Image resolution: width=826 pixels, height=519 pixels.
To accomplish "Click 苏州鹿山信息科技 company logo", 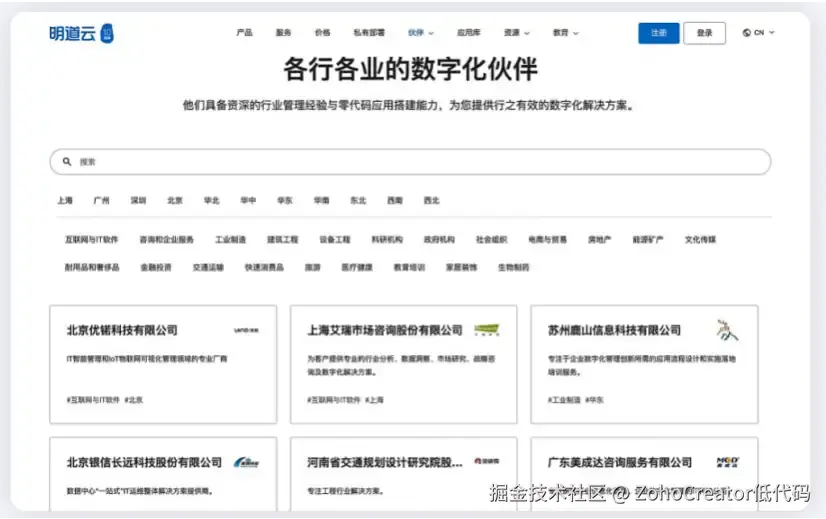I will [x=727, y=330].
